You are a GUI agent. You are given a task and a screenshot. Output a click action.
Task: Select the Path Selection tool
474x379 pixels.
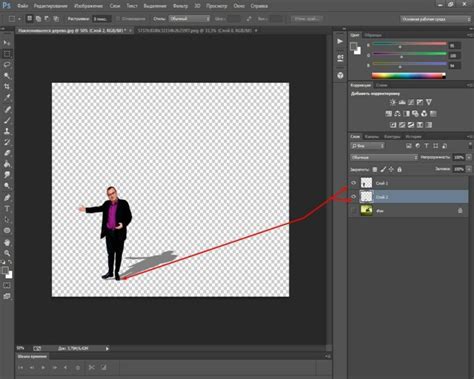tap(7, 220)
